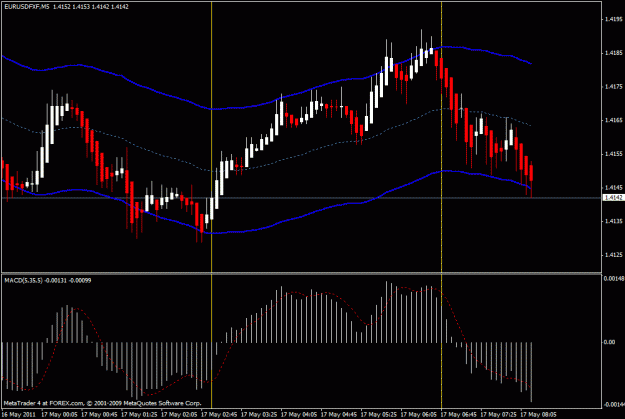Click the 17 May 01:25 time label
This screenshot has height=419, width=625.
click(x=139, y=415)
